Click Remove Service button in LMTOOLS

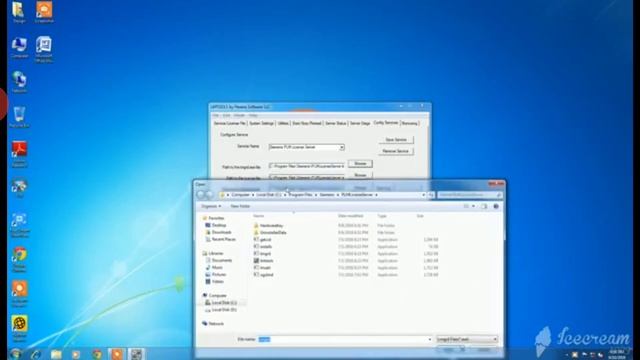pyautogui.click(x=396, y=151)
